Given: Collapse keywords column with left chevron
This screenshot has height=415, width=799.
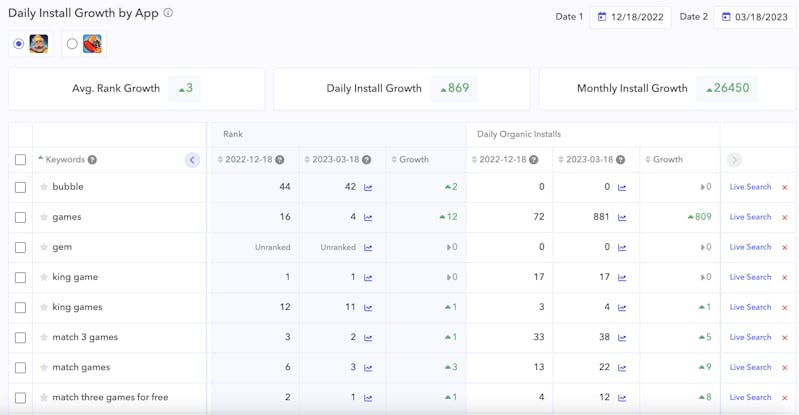Looking at the screenshot, I should pos(192,160).
